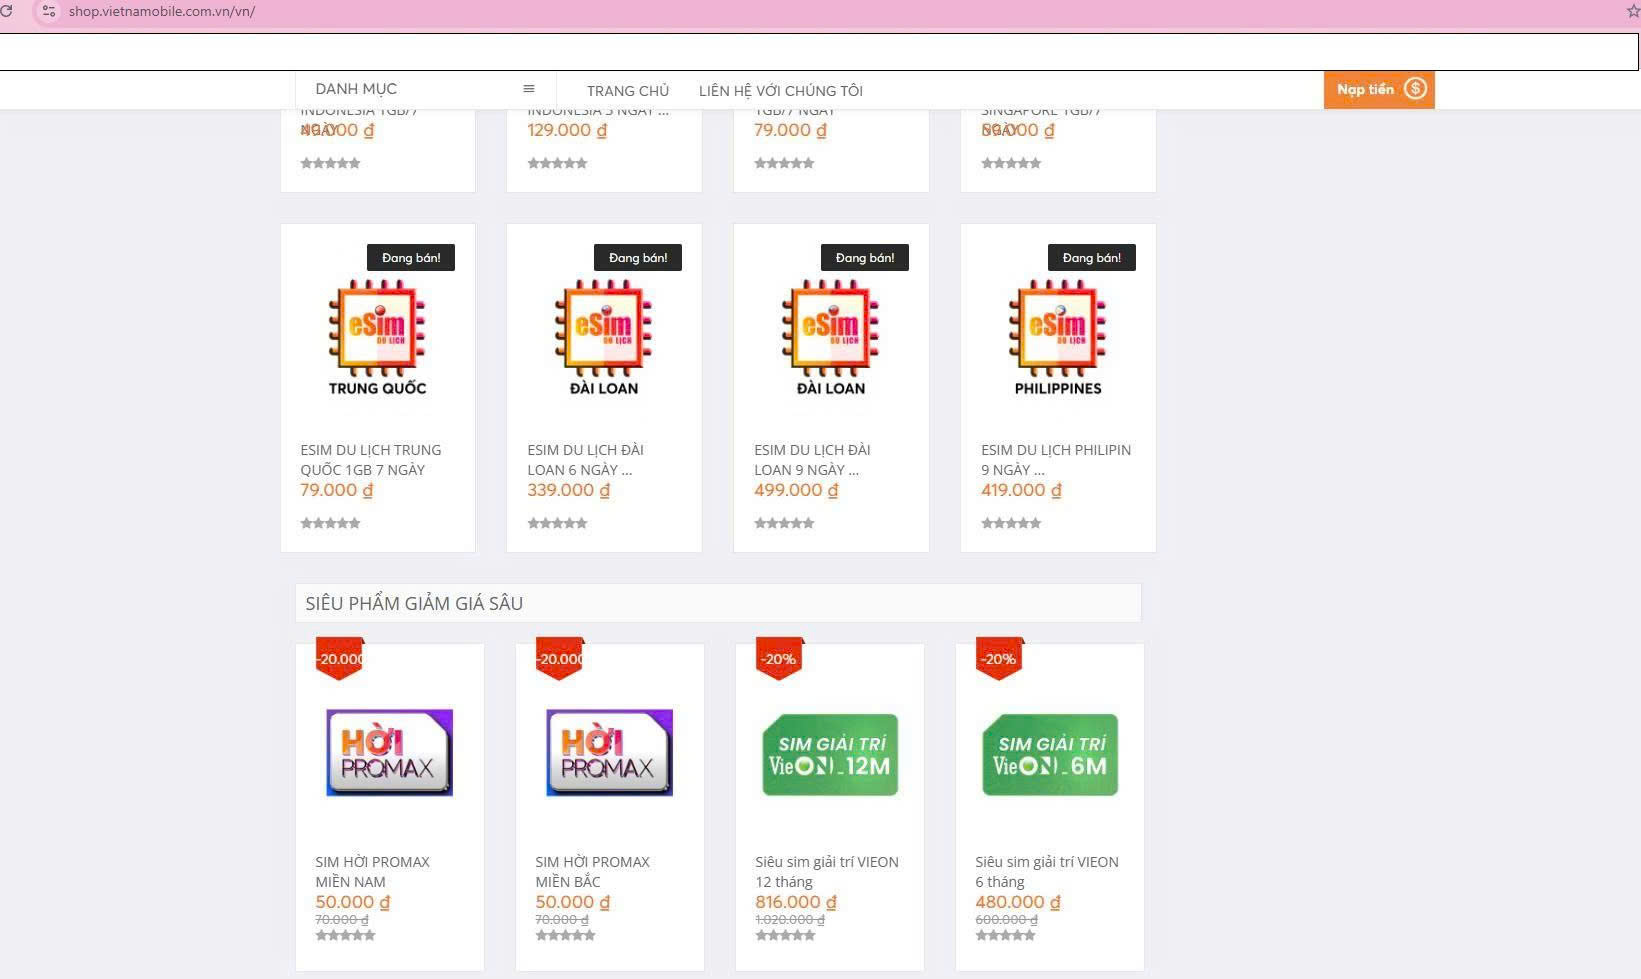This screenshot has width=1641, height=979.
Task: Open the Sim Giải Trí VieON 12M image
Action: 830,755
